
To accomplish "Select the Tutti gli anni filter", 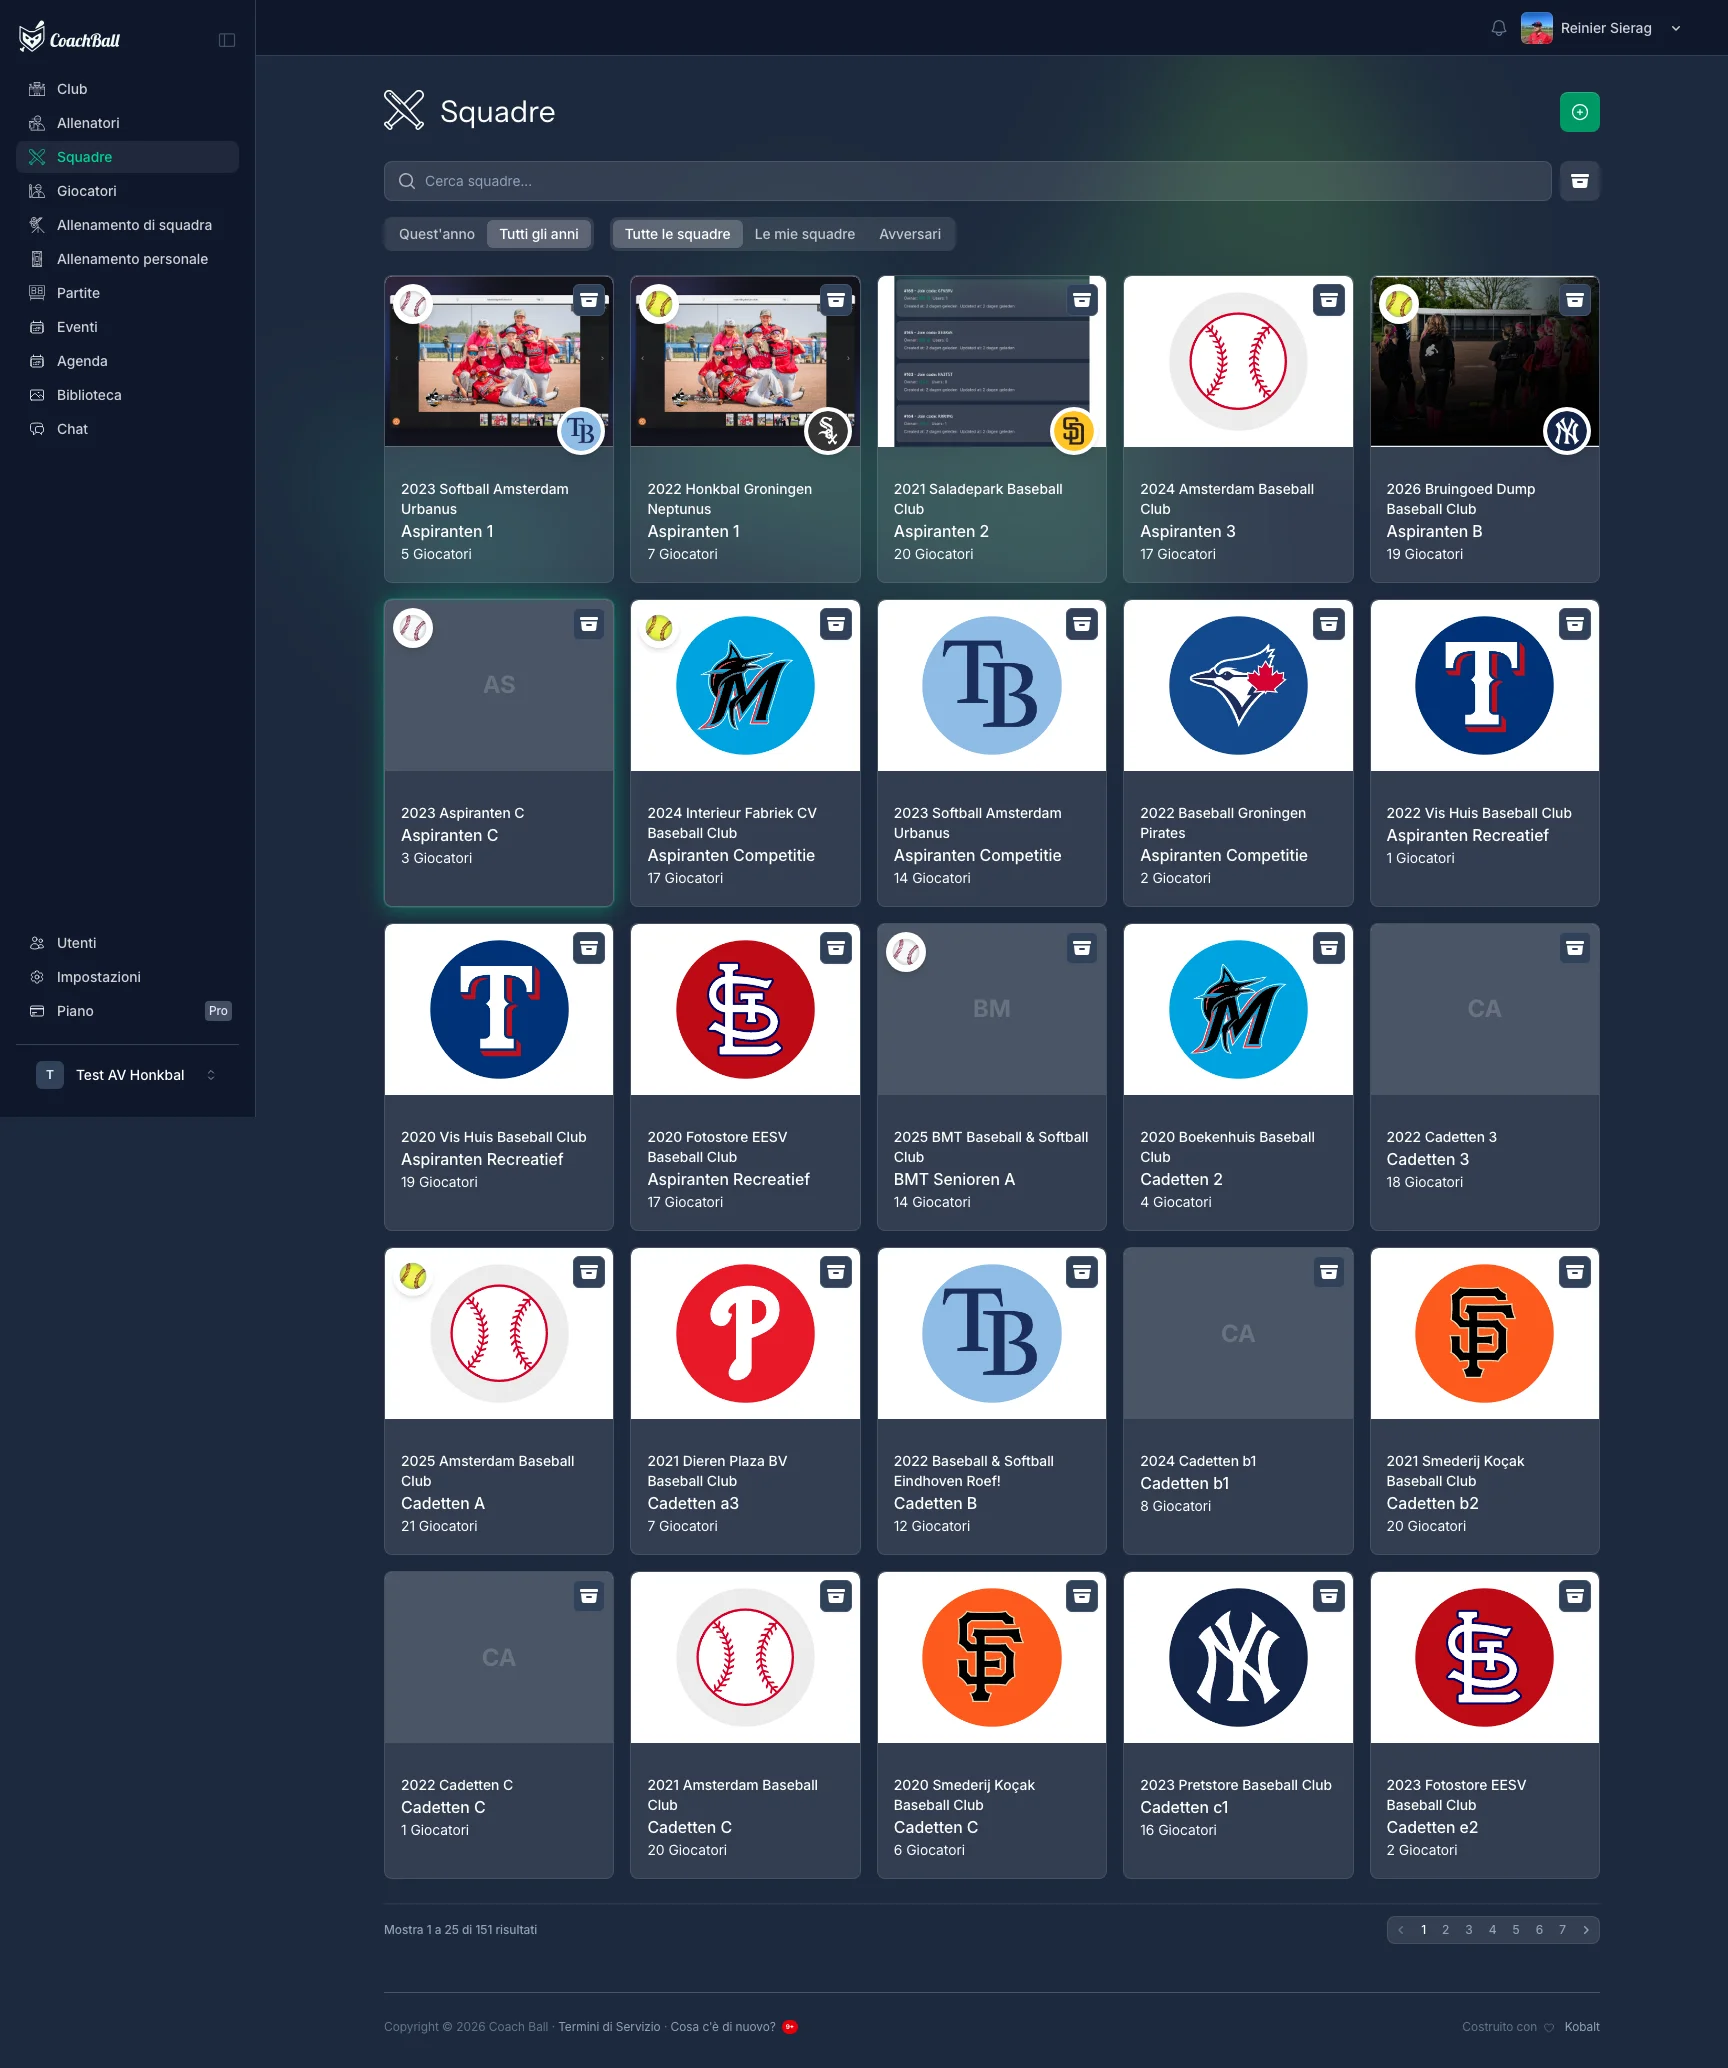I will click(x=539, y=234).
